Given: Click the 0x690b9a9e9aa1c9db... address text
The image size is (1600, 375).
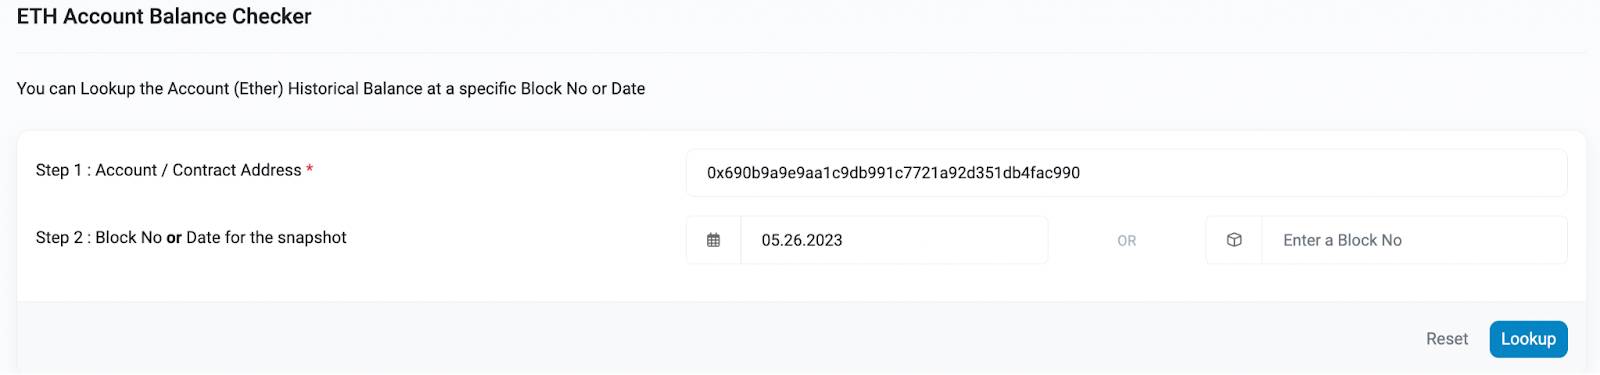Looking at the screenshot, I should [x=893, y=173].
